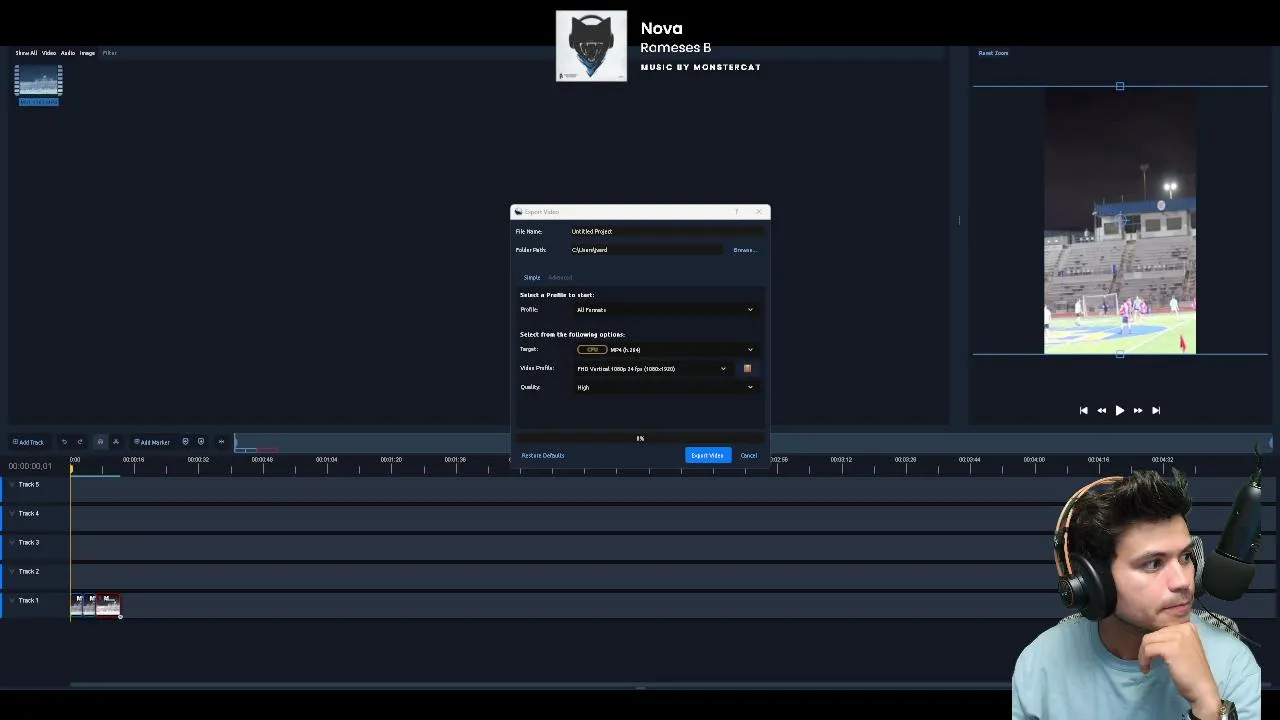This screenshot has width=1280, height=720.
Task: Click the Undo icon in timeline toolbar
Action: (x=64, y=442)
